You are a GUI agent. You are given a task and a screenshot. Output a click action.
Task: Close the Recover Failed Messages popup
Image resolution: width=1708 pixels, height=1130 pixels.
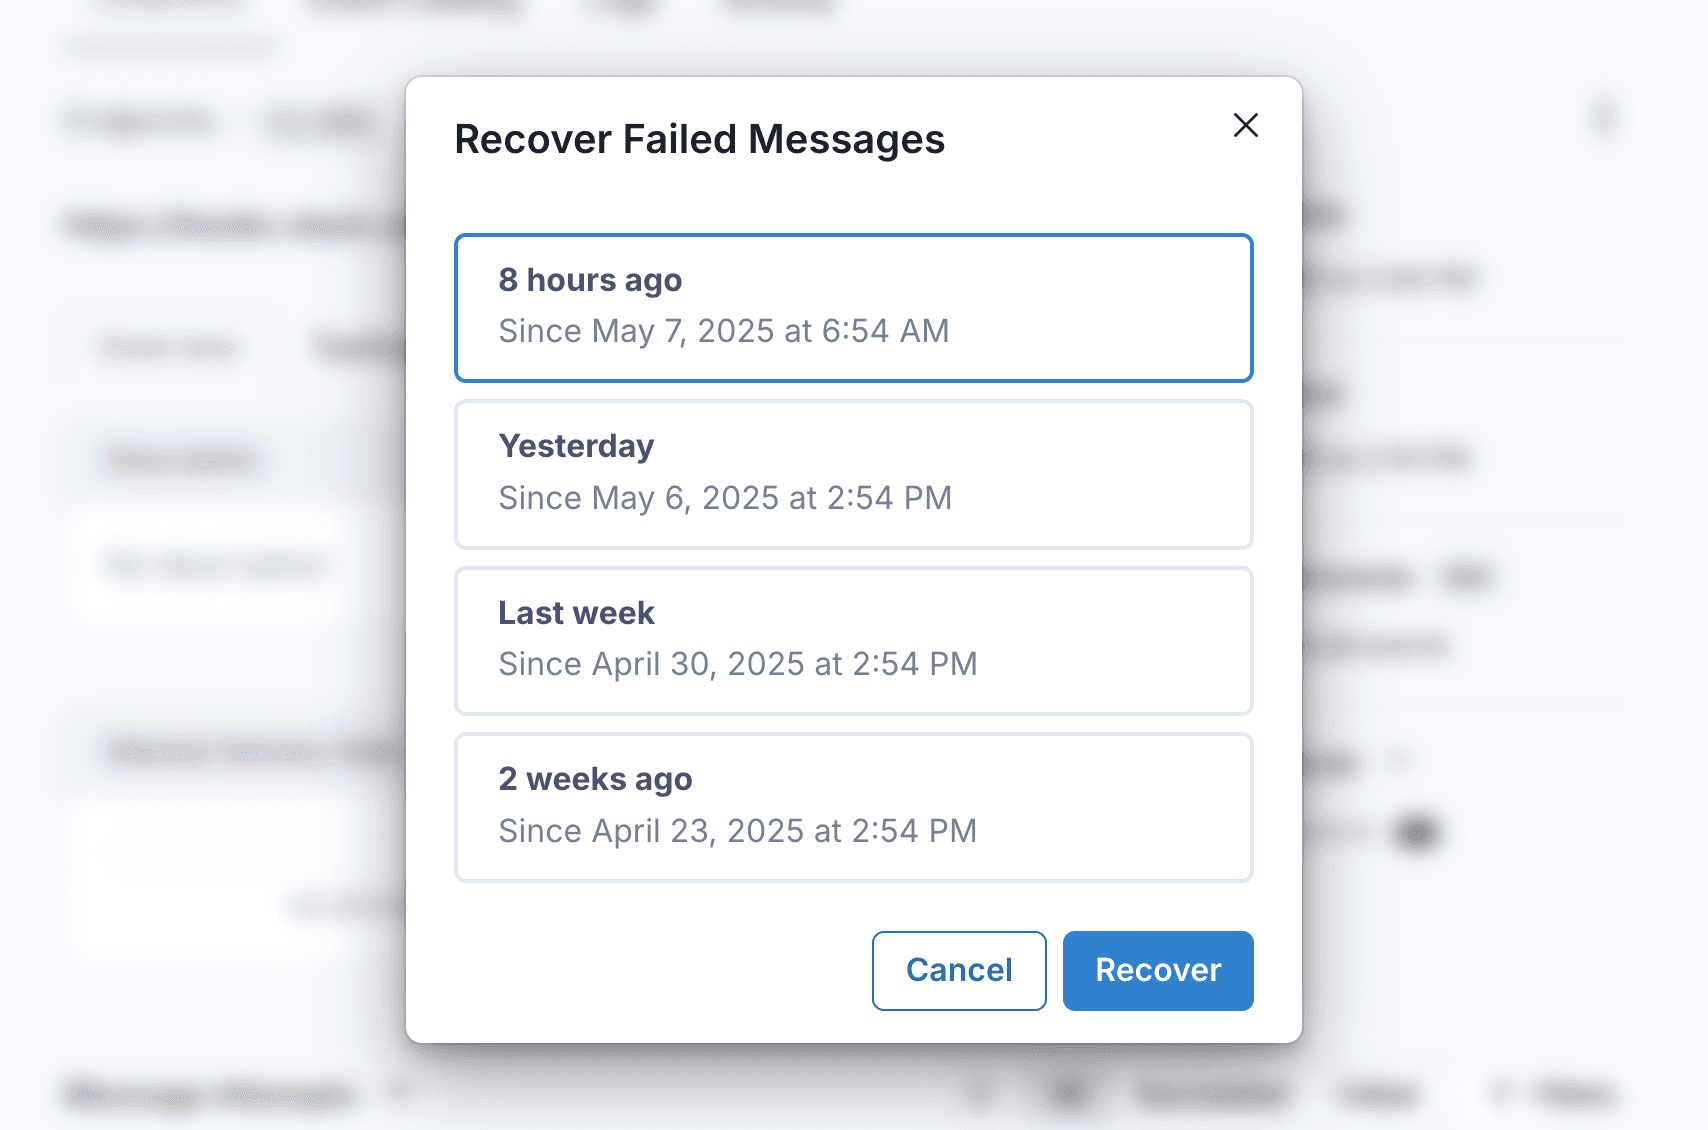tap(1245, 126)
